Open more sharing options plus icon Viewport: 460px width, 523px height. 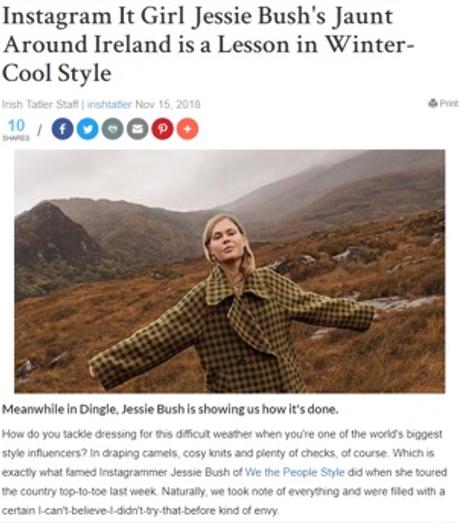click(187, 129)
